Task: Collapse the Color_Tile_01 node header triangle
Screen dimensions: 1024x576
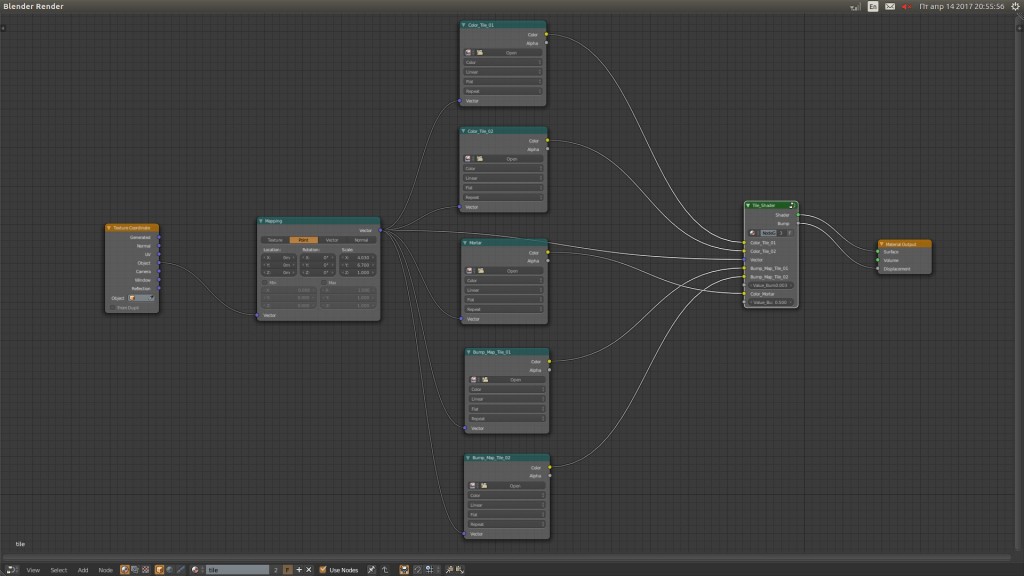Action: pyautogui.click(x=464, y=25)
